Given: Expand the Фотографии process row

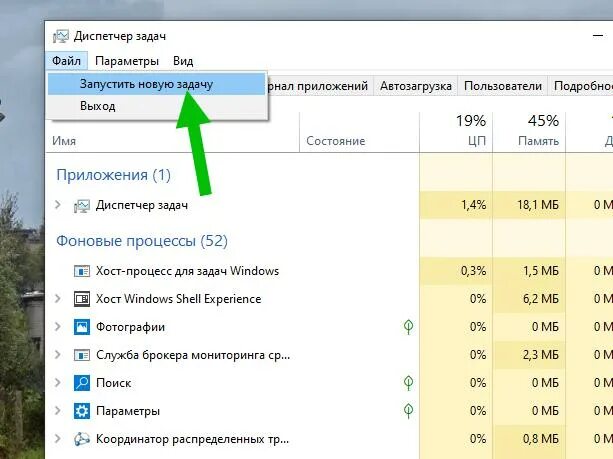Looking at the screenshot, I should click(58, 326).
